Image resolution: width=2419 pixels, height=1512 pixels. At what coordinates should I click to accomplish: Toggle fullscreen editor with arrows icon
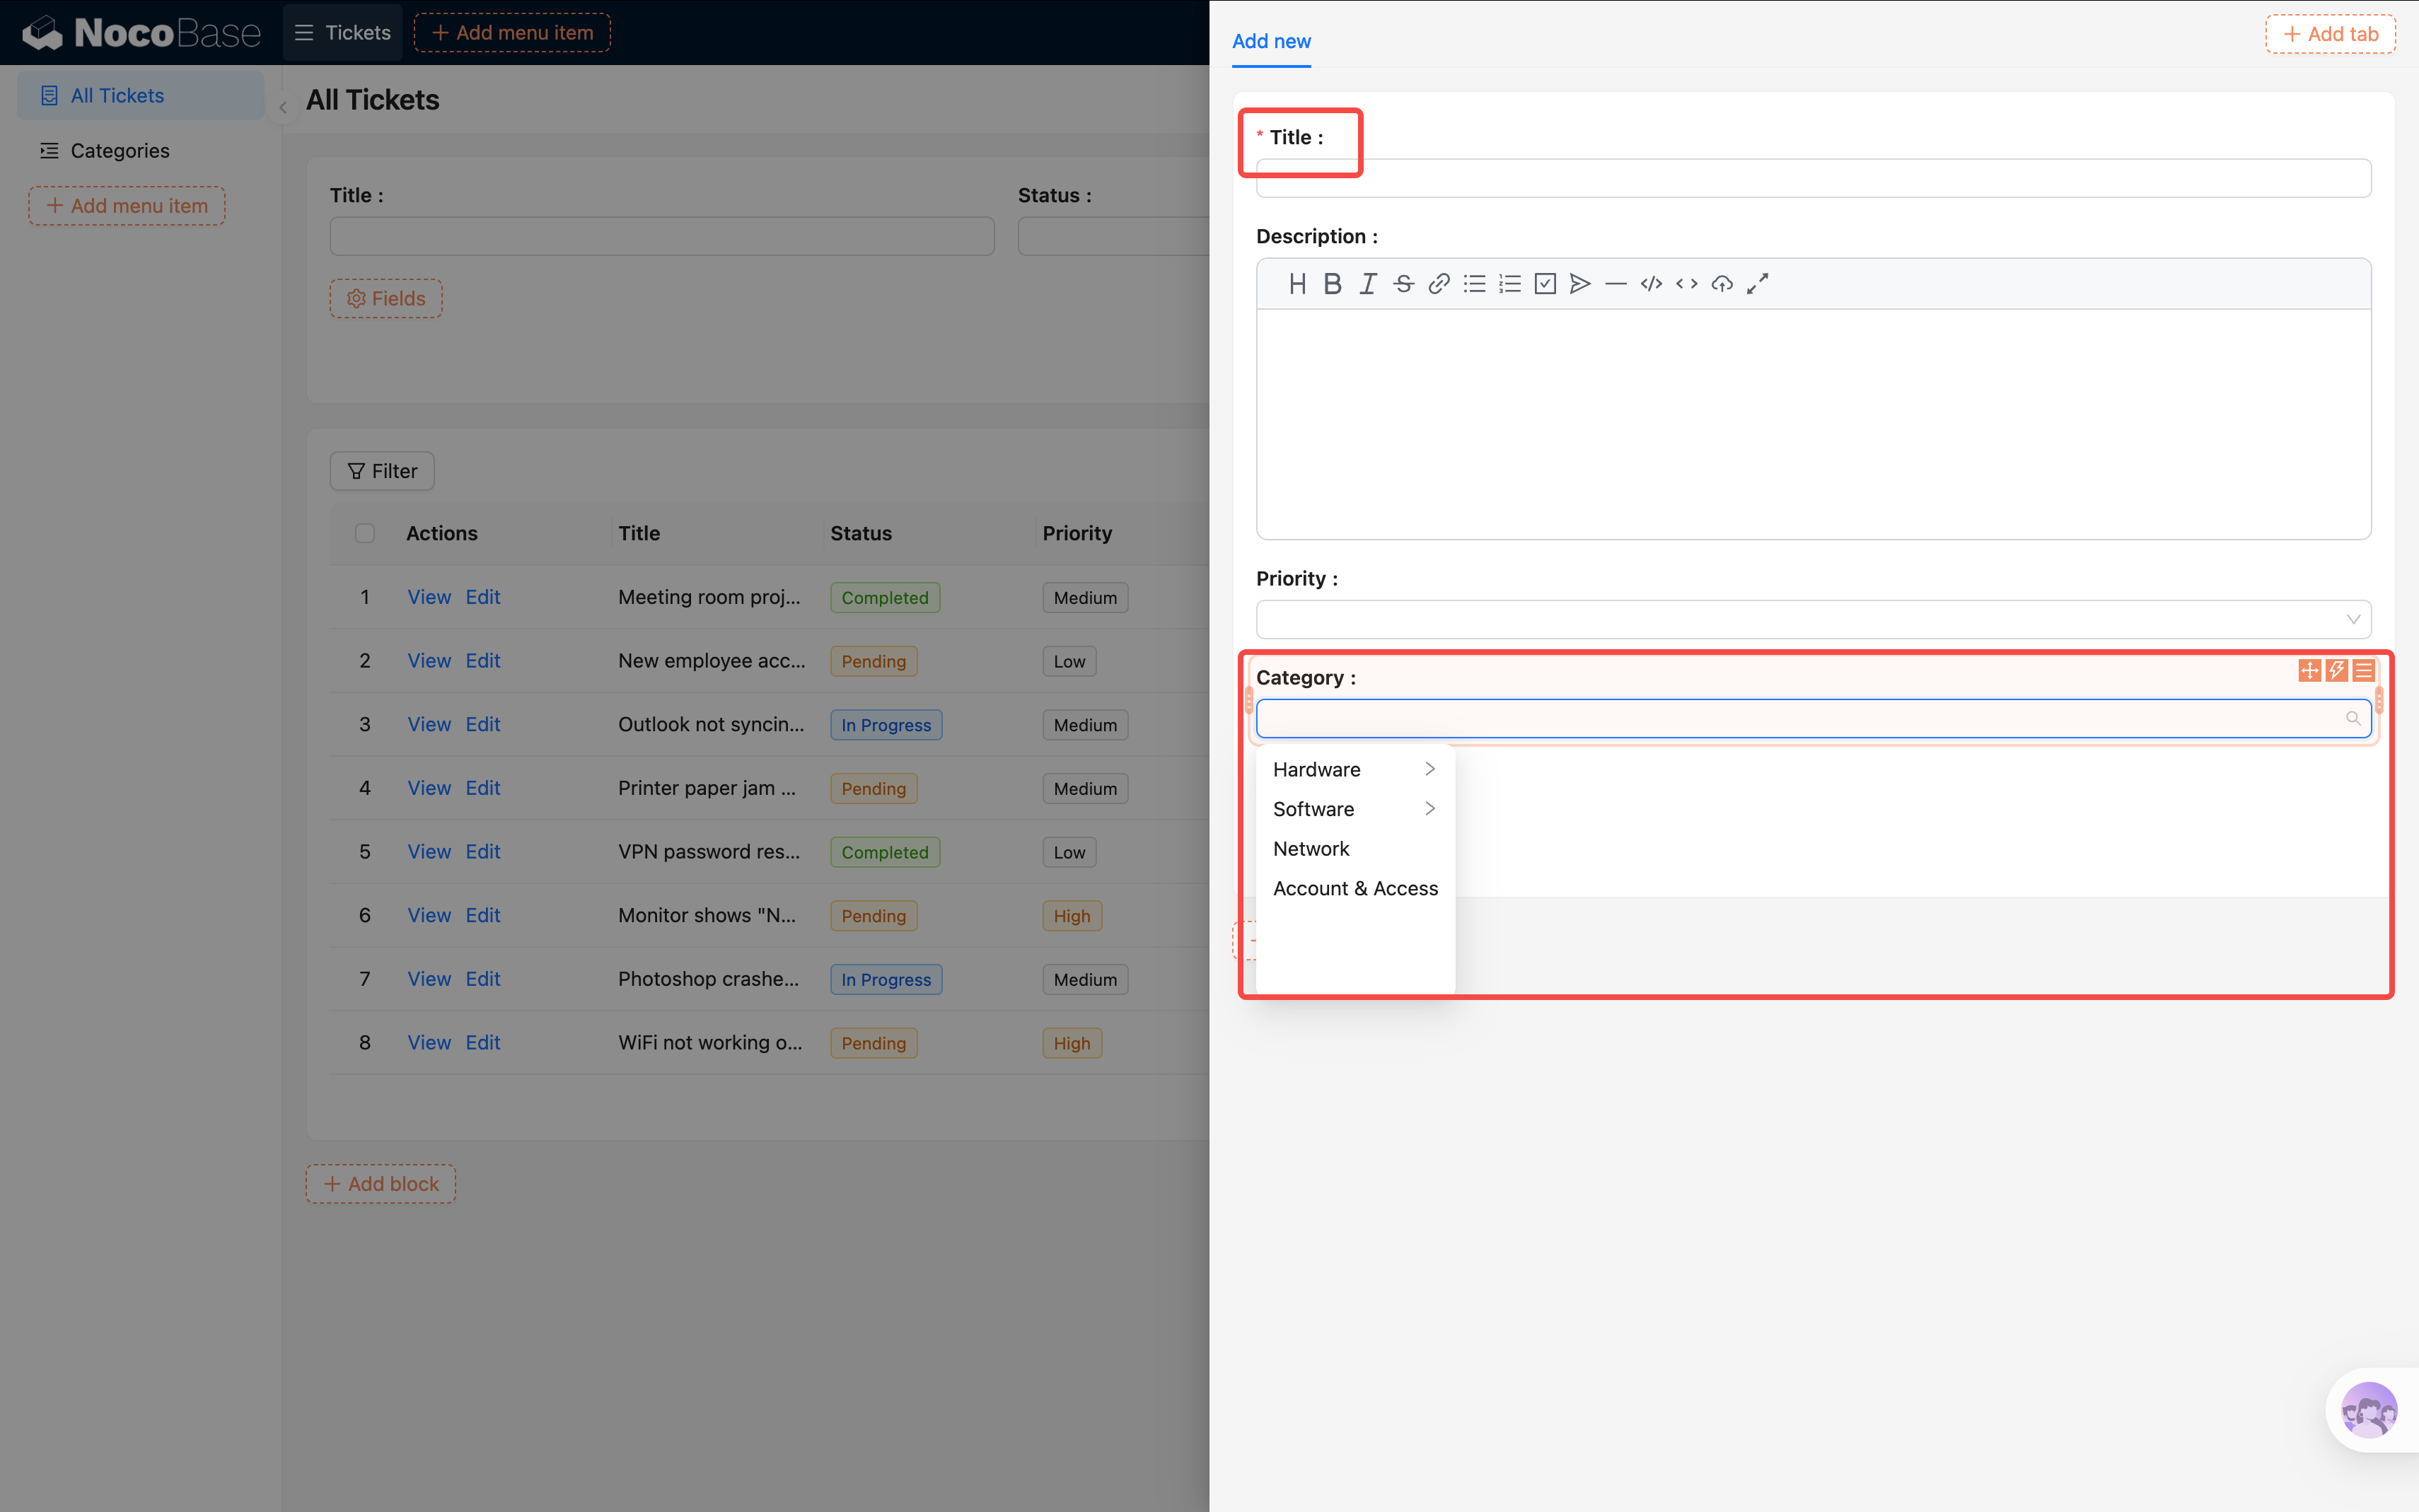click(1757, 284)
